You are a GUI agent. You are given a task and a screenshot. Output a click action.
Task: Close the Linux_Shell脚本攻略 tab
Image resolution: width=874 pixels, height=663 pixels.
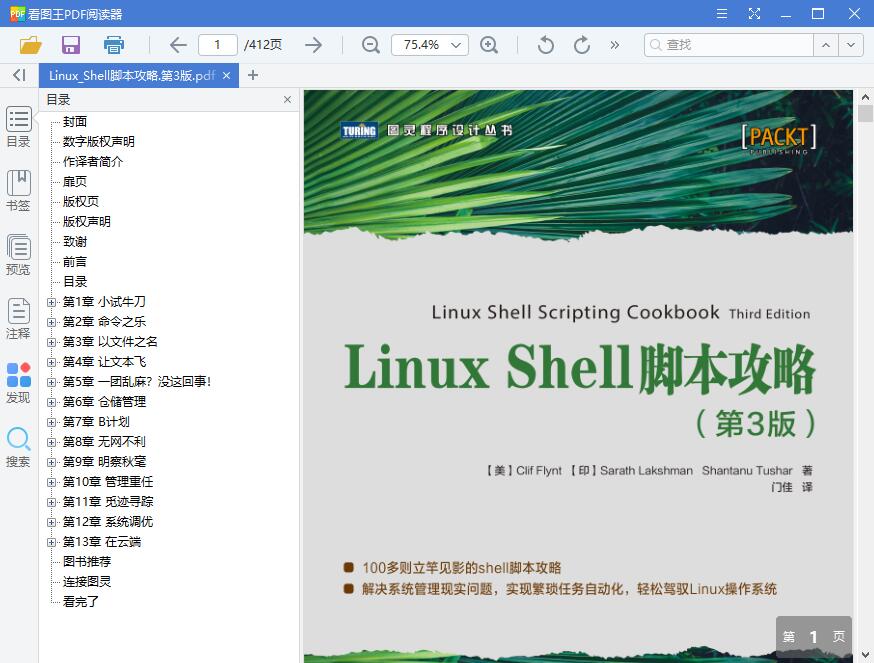(226, 75)
